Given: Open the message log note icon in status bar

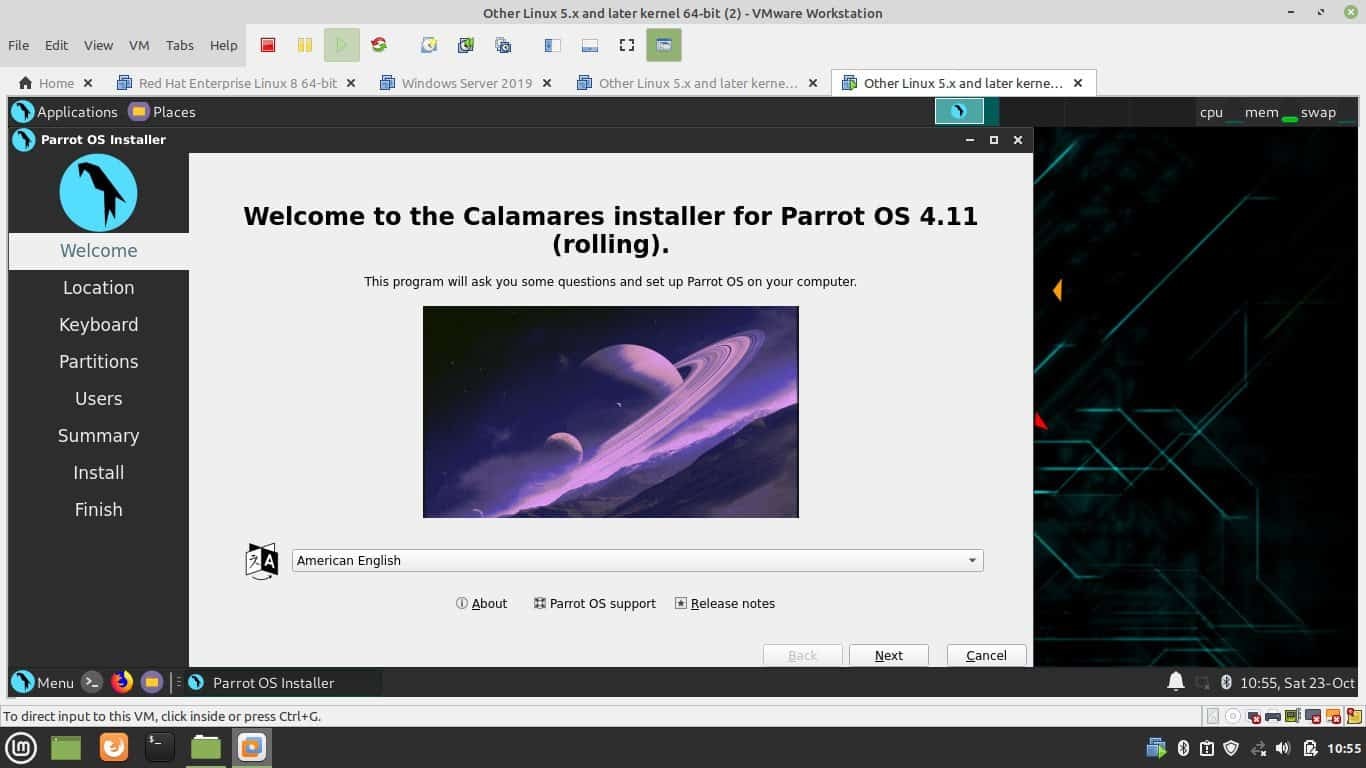Looking at the screenshot, I should 1353,716.
